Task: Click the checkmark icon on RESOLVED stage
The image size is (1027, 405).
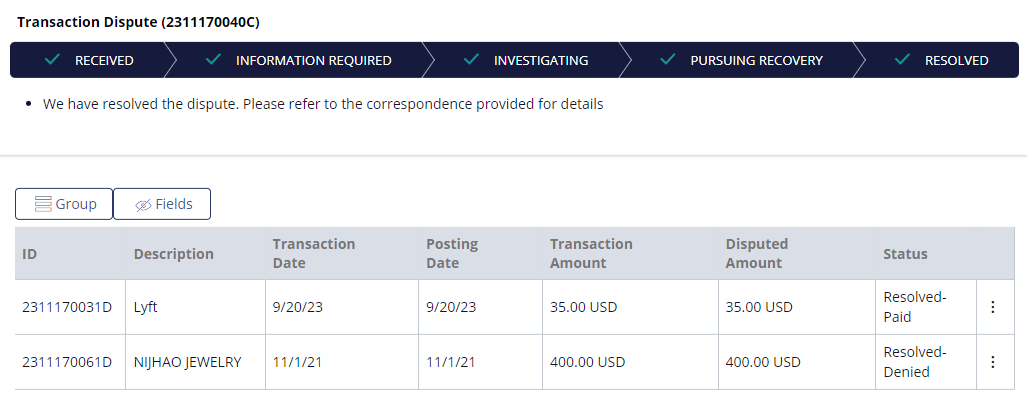Action: (x=902, y=60)
